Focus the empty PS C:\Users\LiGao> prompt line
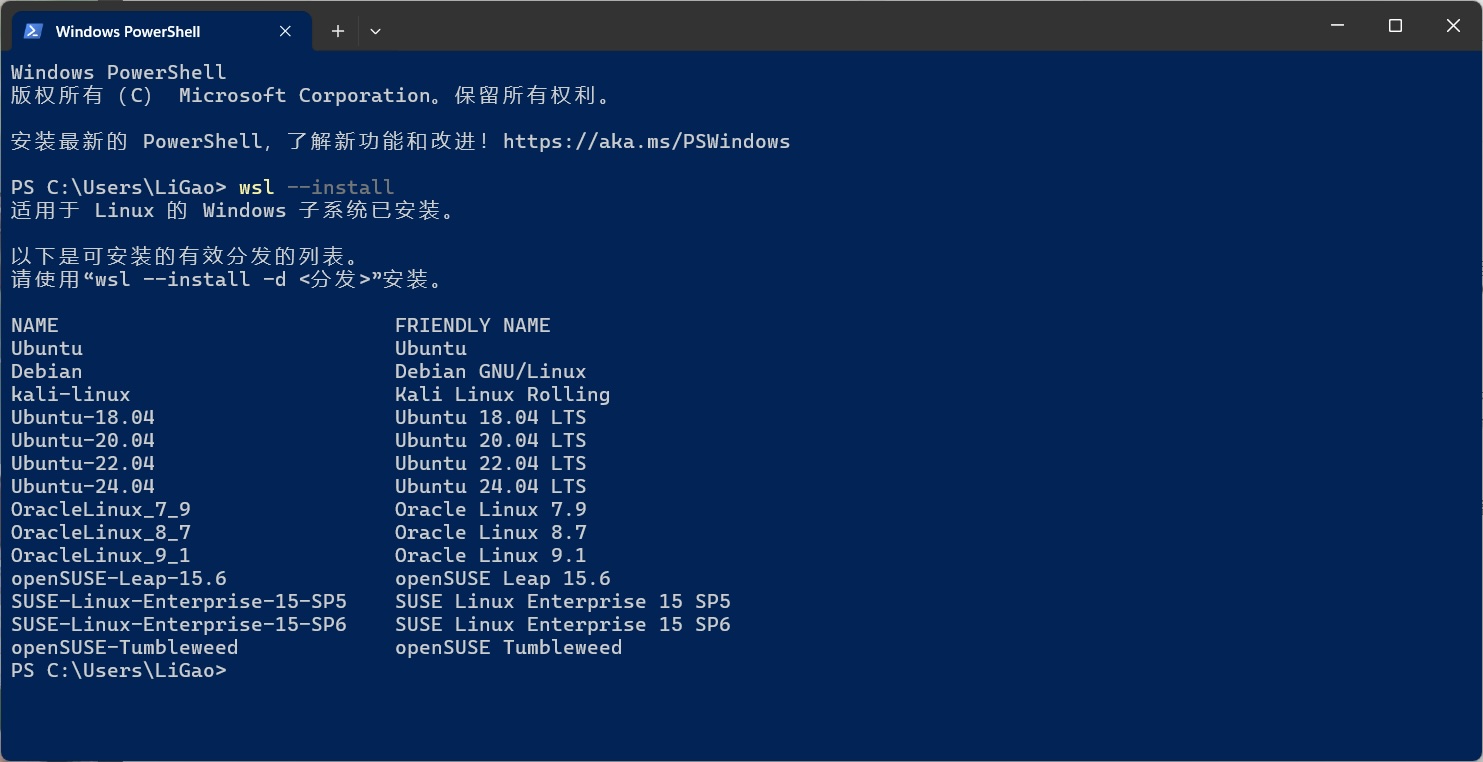The width and height of the screenshot is (1483, 762). (x=119, y=671)
